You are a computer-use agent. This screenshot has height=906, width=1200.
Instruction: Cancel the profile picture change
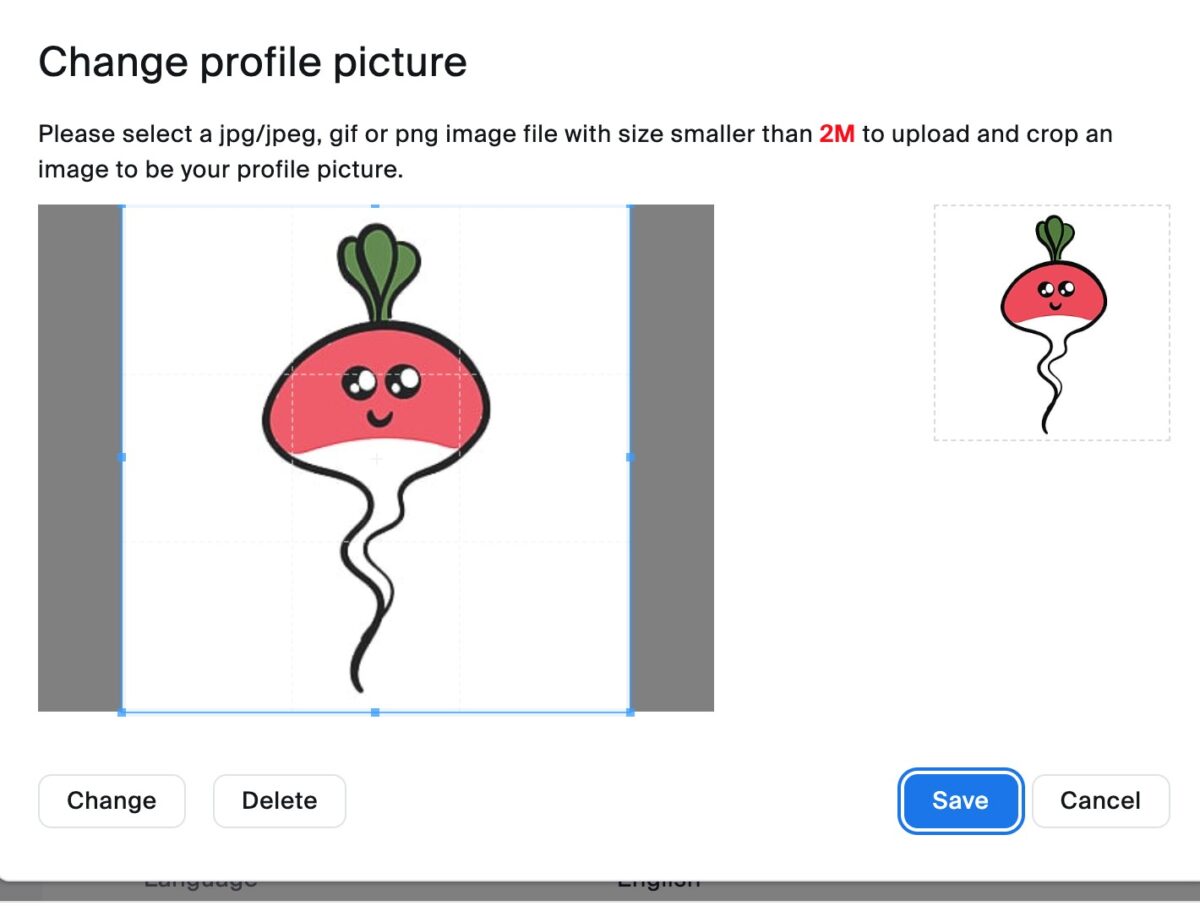[x=1100, y=801]
